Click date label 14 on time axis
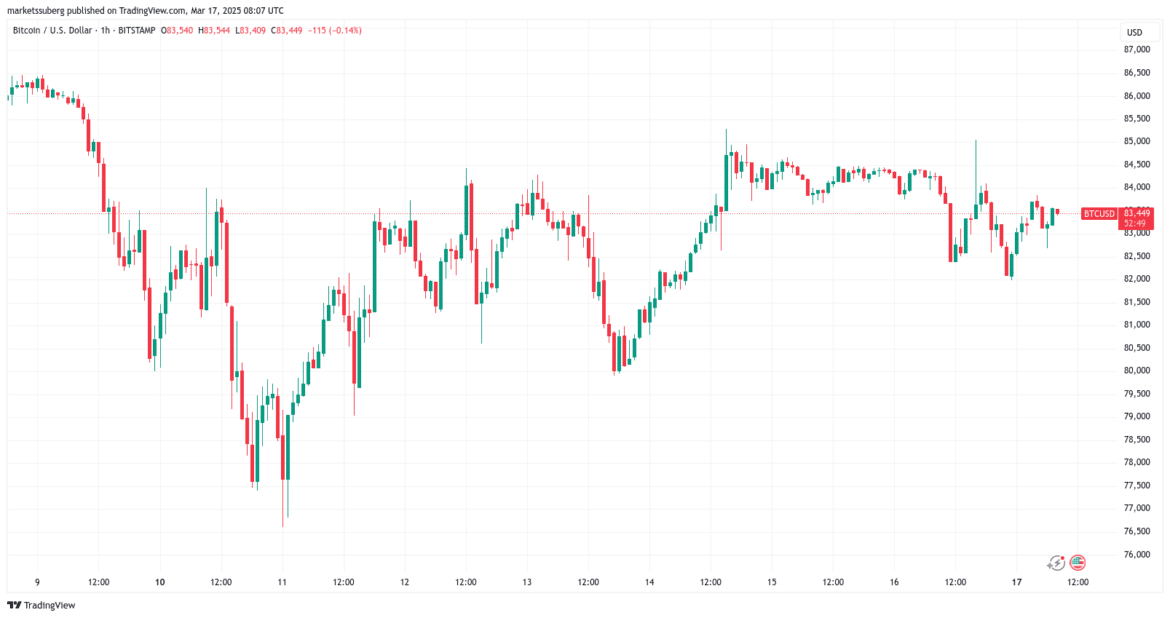The width and height of the screenshot is (1170, 618). [x=649, y=582]
